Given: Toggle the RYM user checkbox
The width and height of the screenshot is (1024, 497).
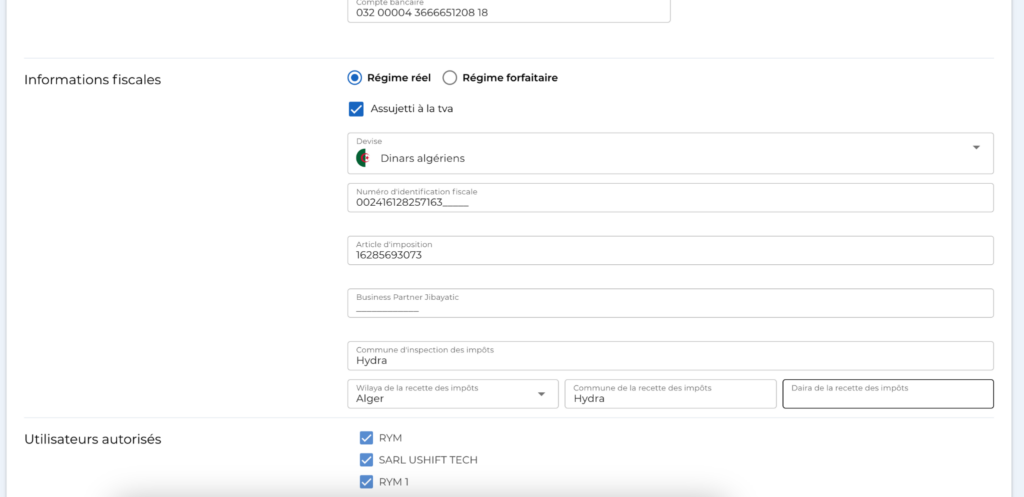Looking at the screenshot, I should tap(366, 438).
